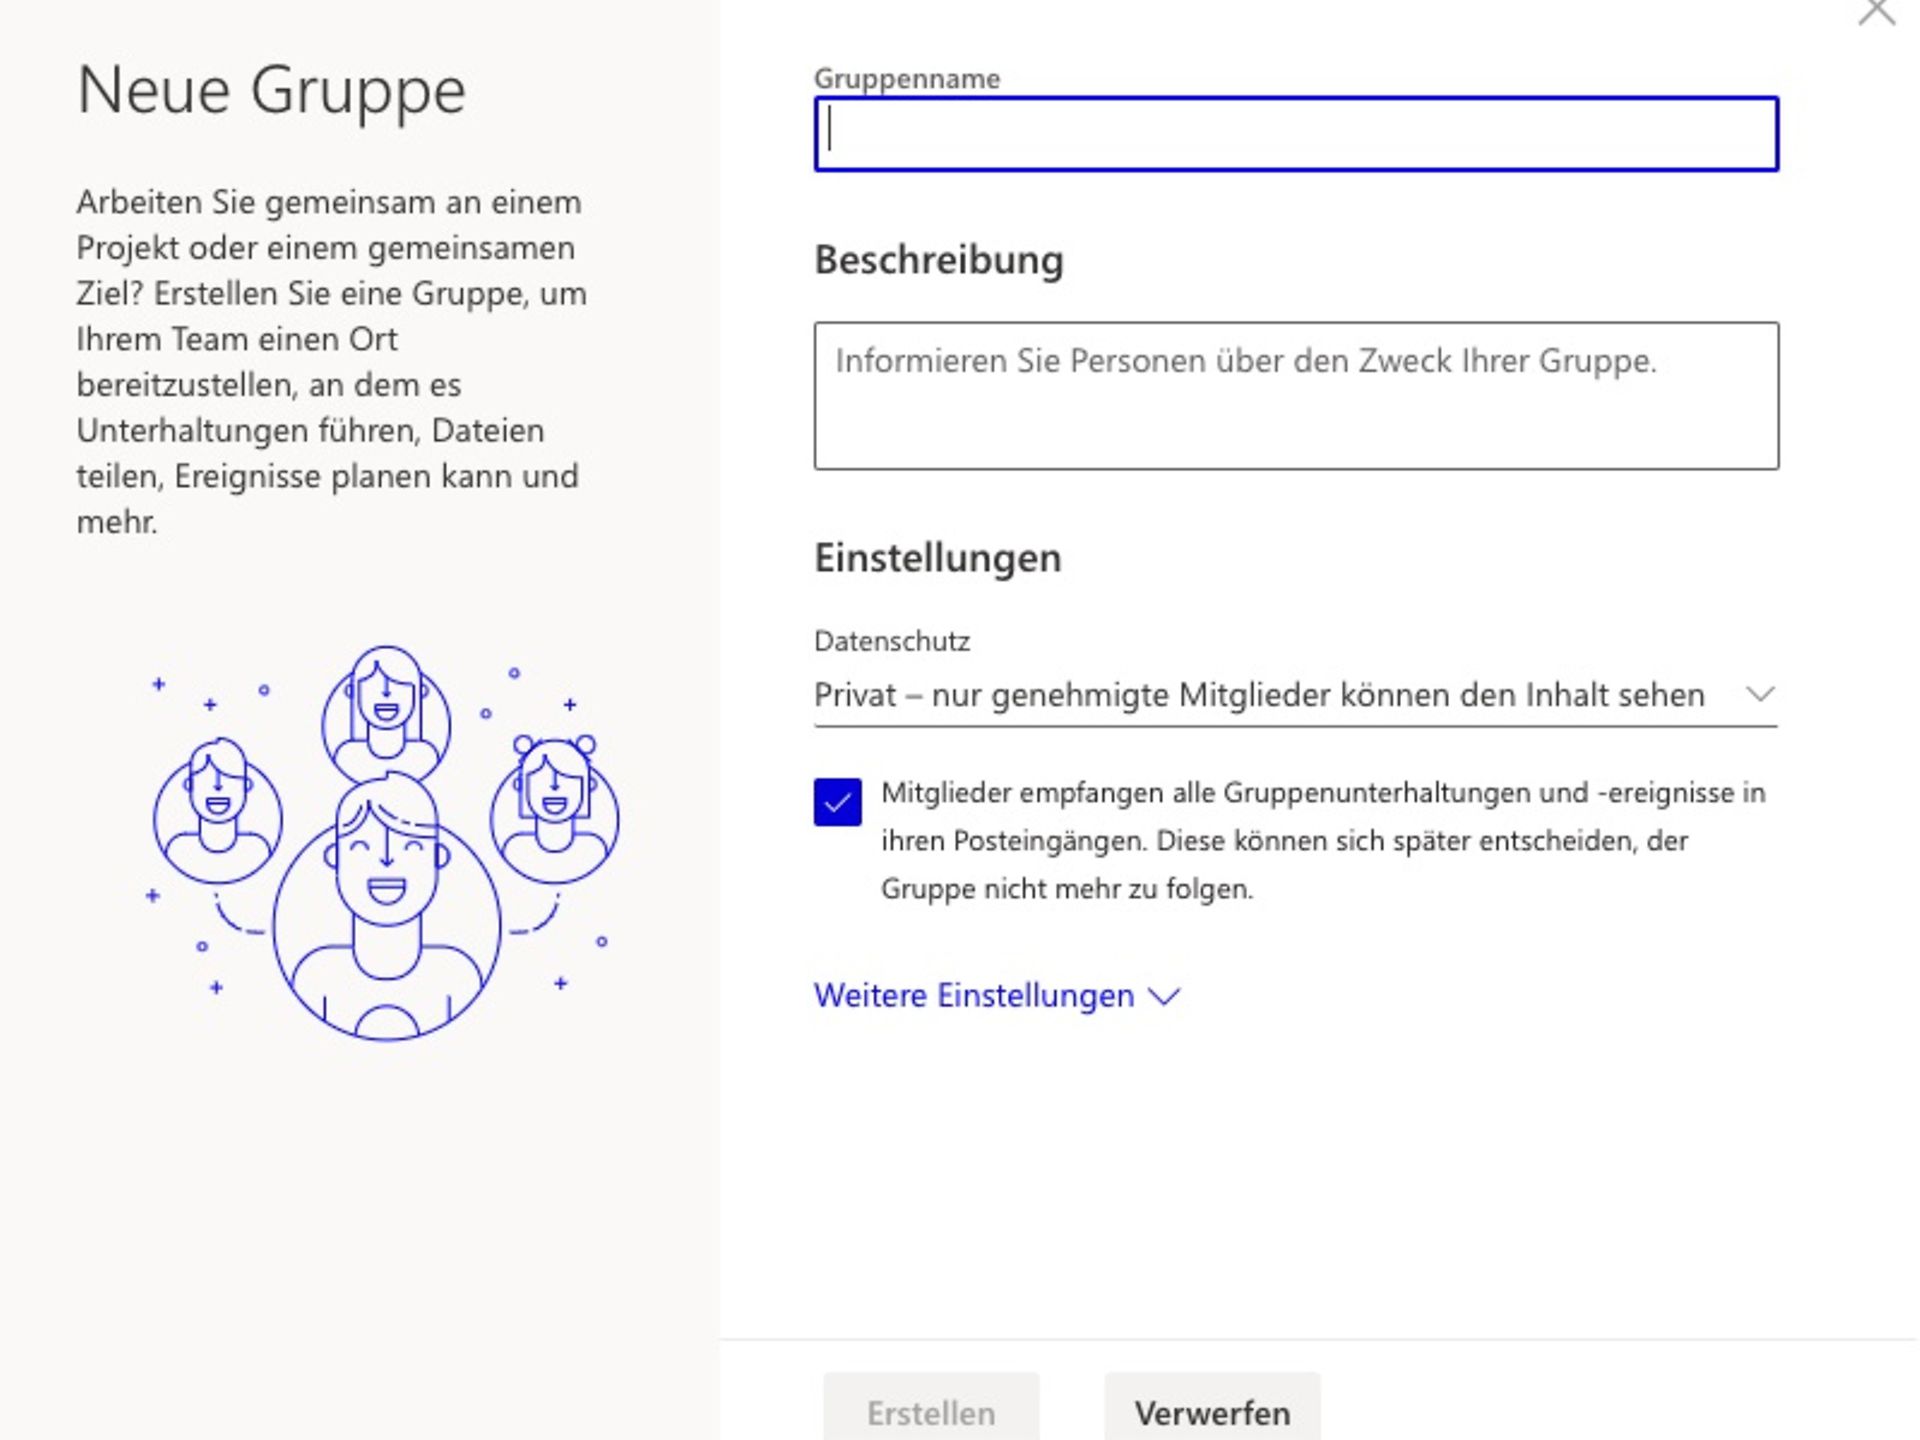1920x1440 pixels.
Task: Click the Einstellungen section heading
Action: click(937, 557)
